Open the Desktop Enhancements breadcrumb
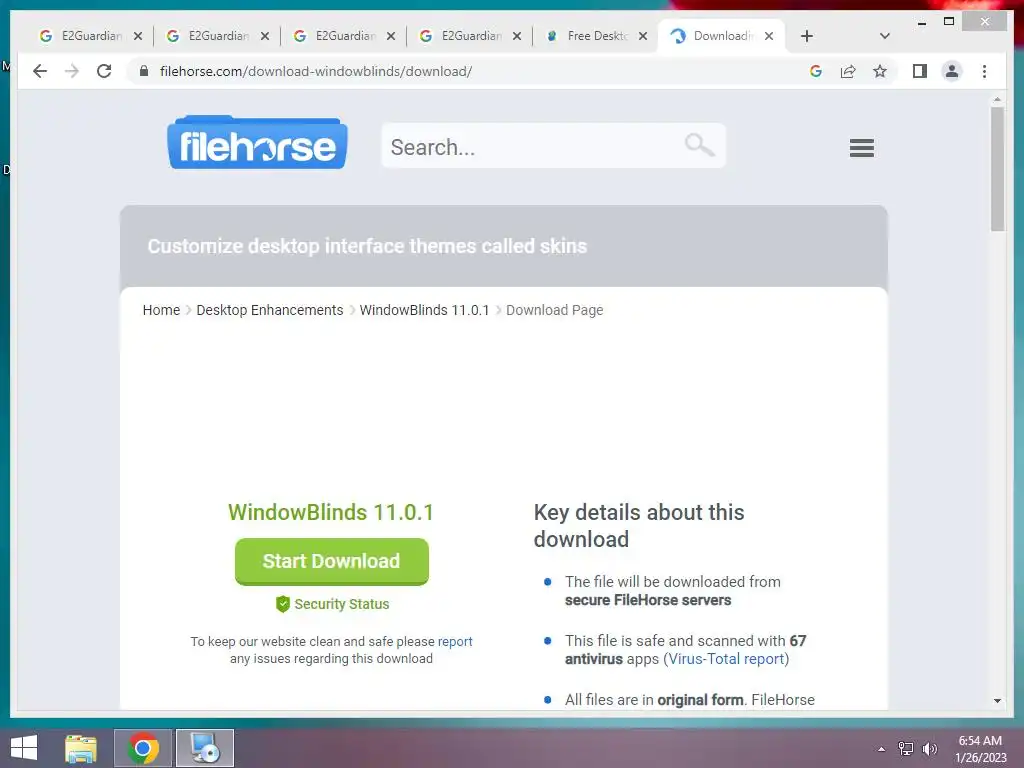Screen dimensions: 1024x768 coord(270,310)
